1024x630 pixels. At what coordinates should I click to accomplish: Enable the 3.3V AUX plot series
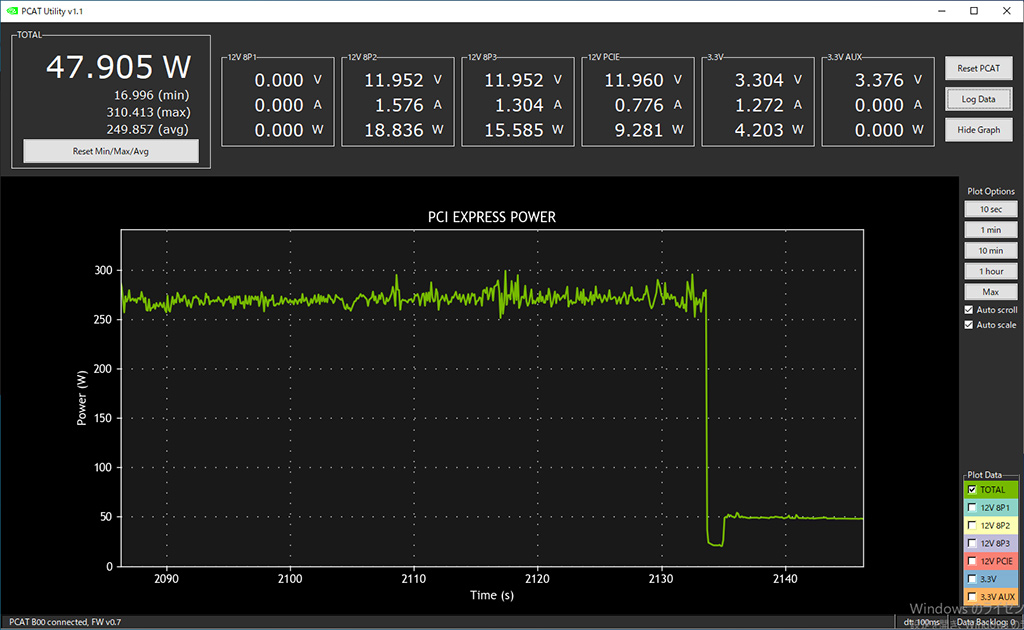971,597
